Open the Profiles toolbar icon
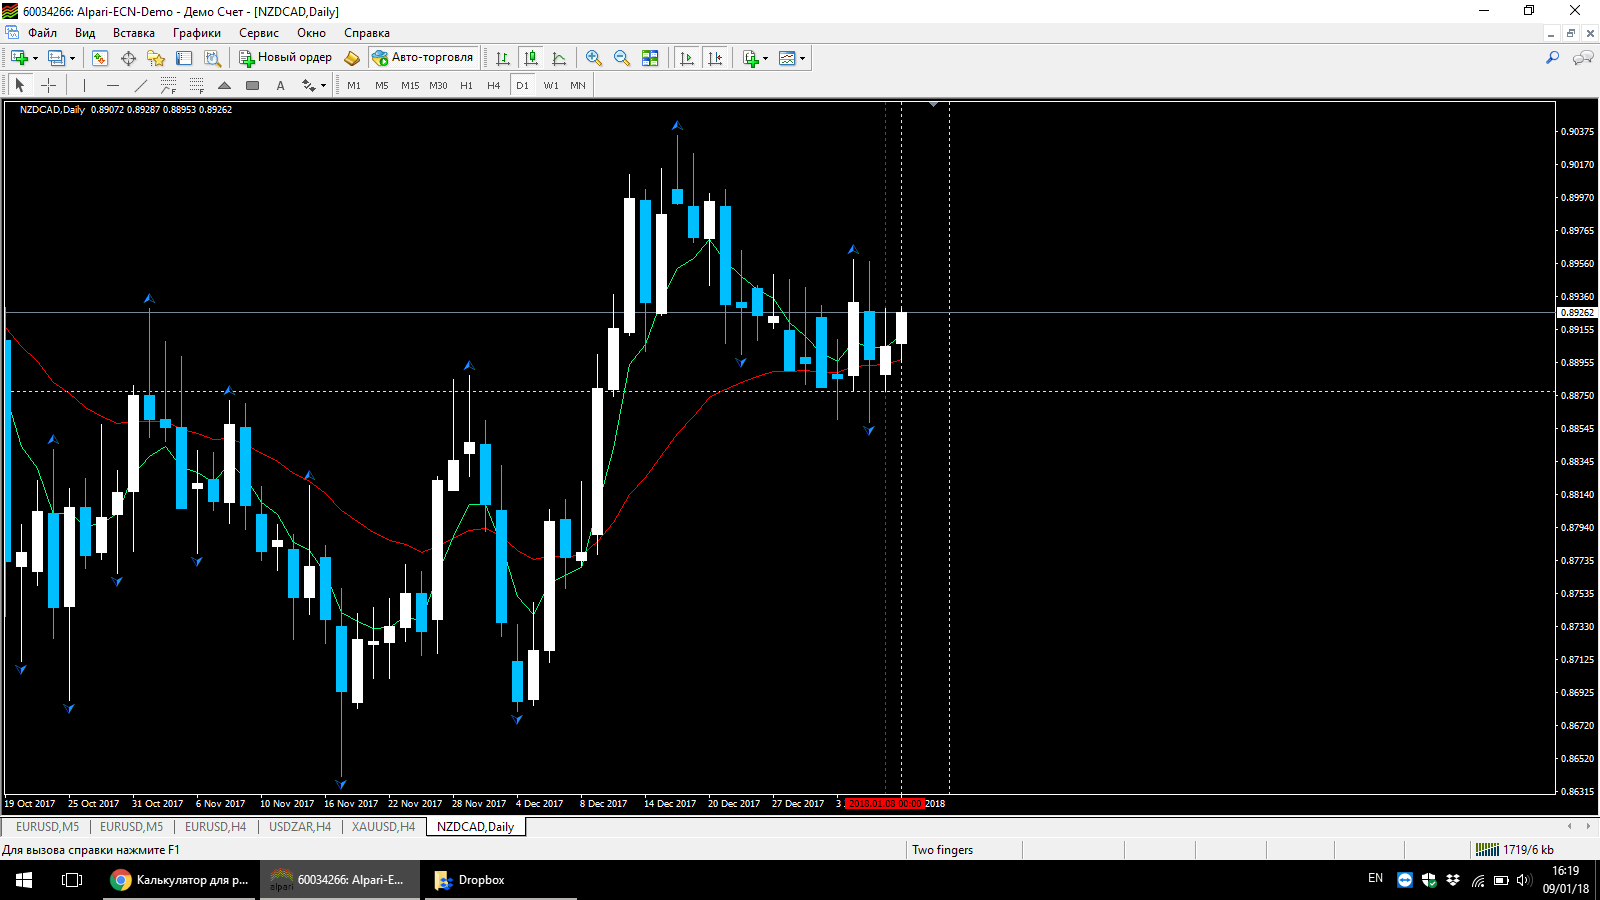Image resolution: width=1600 pixels, height=900 pixels. [57, 58]
